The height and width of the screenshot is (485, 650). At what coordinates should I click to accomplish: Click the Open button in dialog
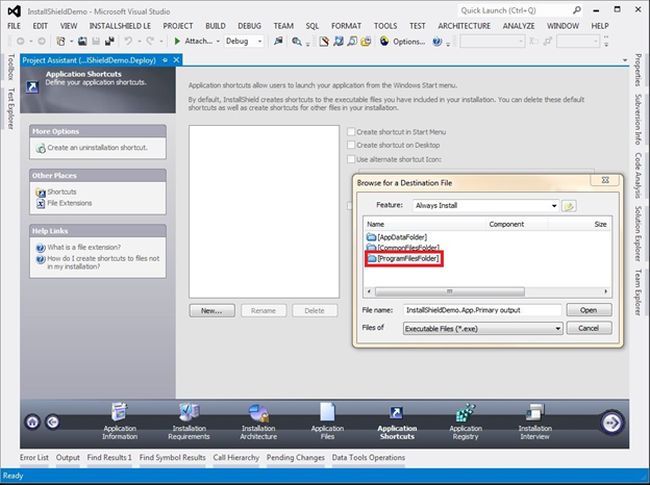(589, 310)
